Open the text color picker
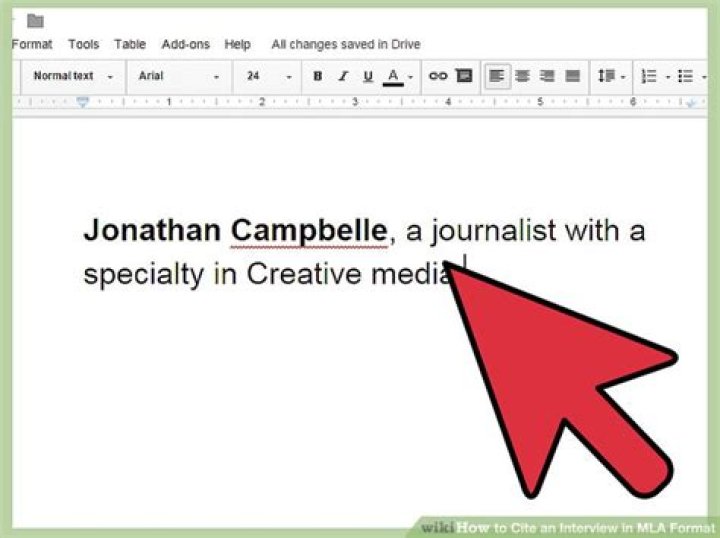 [x=394, y=76]
